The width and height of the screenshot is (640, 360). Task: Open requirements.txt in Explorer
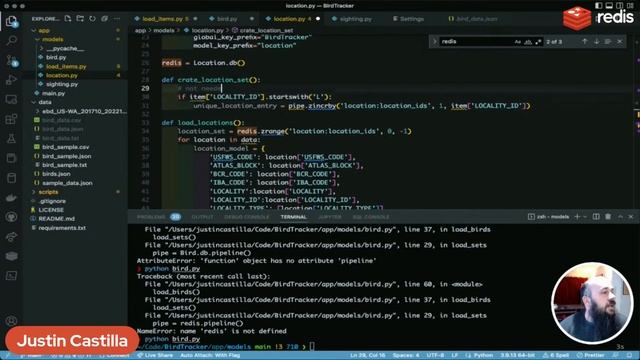(x=62, y=228)
